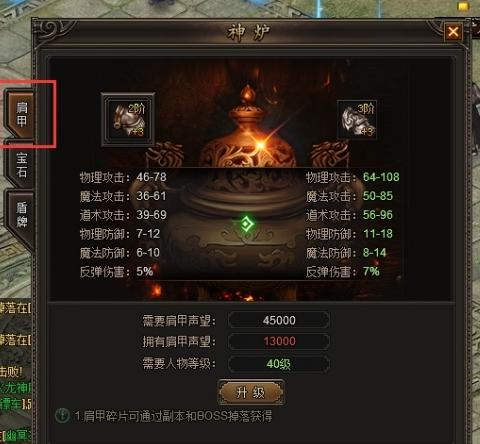Click the 升级 upgrade button
480x444 pixels.
[x=251, y=393]
